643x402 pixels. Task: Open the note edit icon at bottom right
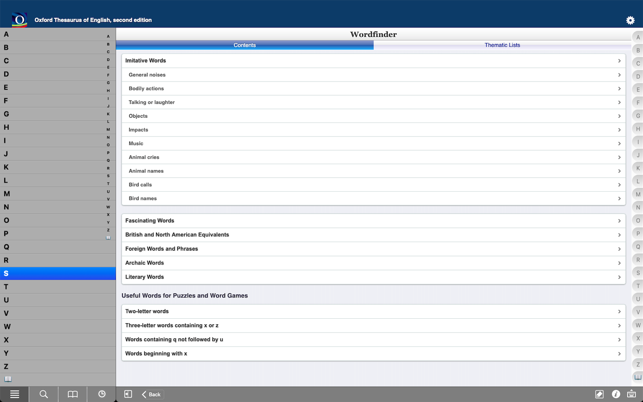599,394
